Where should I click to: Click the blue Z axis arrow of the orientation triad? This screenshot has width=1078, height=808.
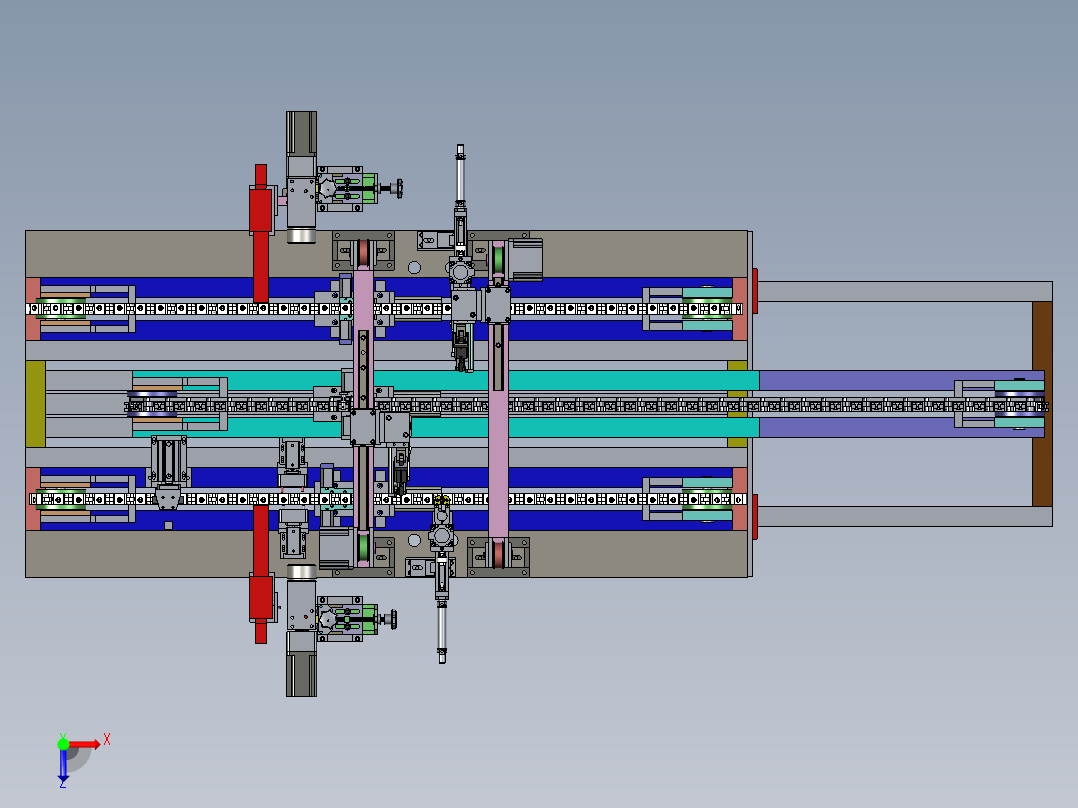point(63,765)
